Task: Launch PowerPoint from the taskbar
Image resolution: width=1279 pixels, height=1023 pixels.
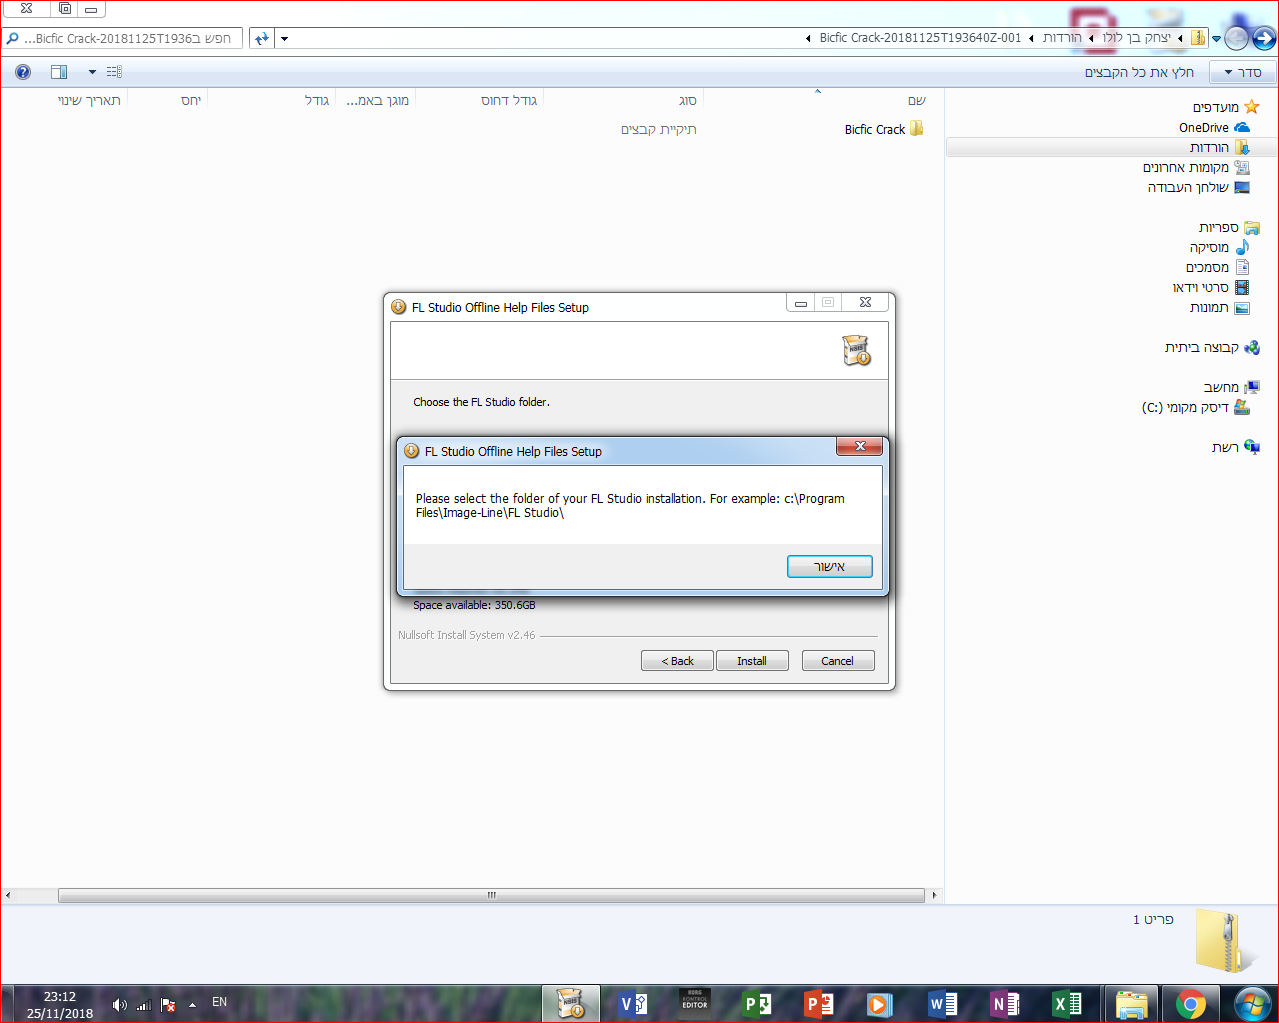Action: tap(818, 1003)
